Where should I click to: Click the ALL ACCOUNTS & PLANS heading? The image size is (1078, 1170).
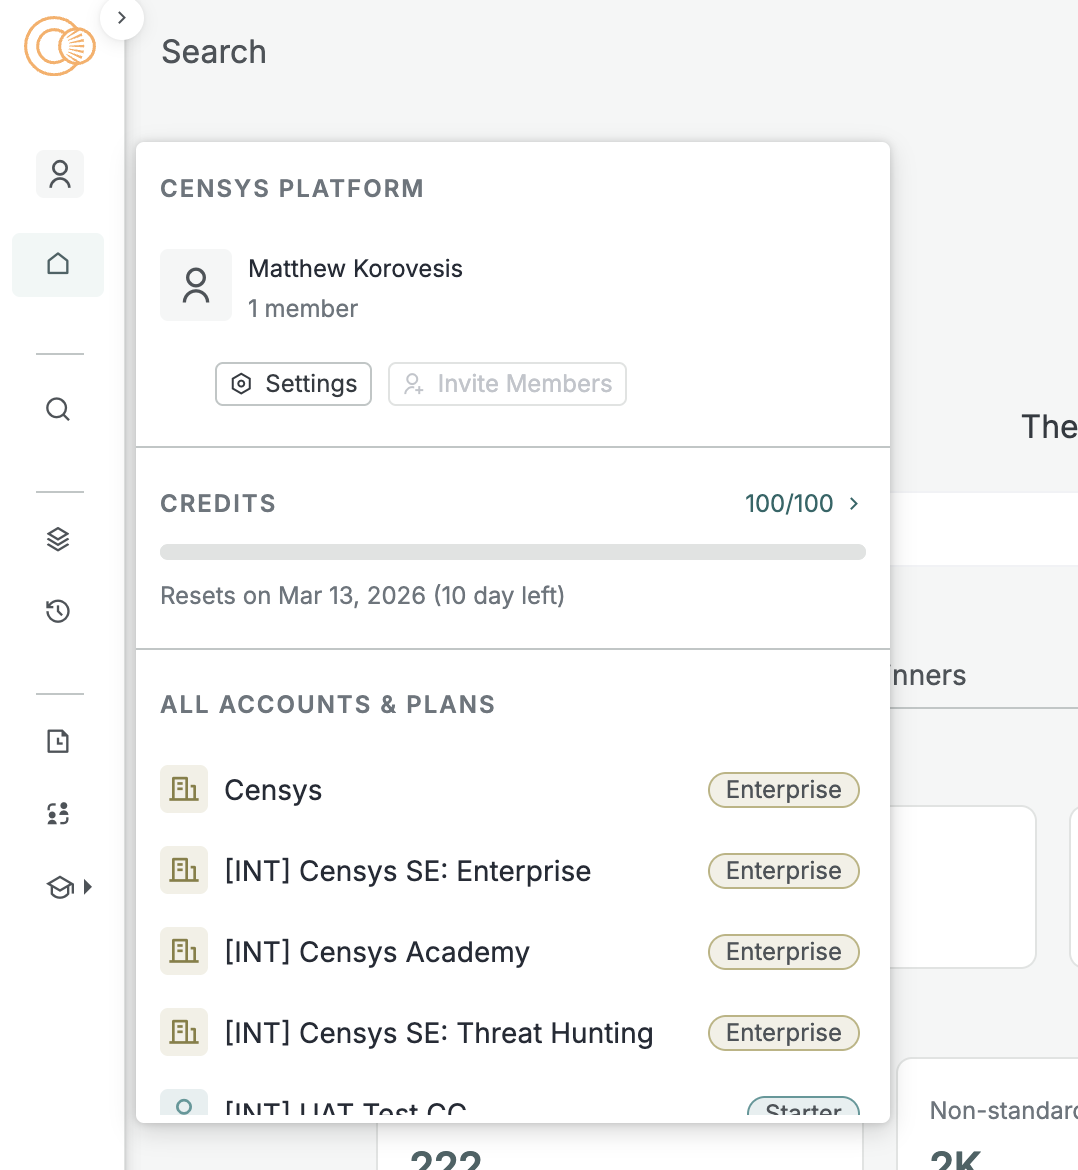[328, 704]
